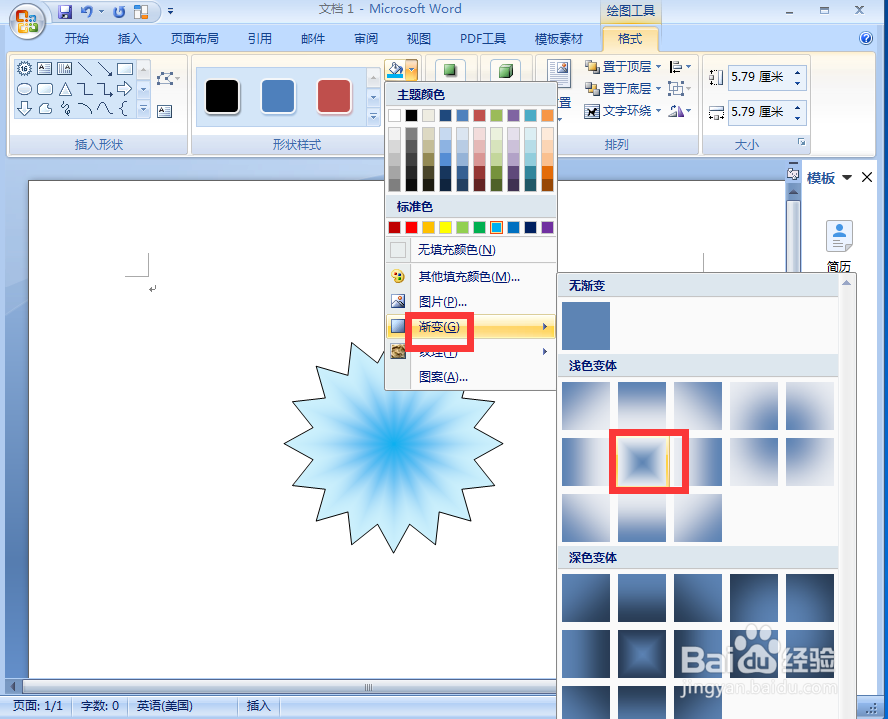This screenshot has height=719, width=888.
Task: Click Bring to Front button 置于顶层
Action: point(618,67)
